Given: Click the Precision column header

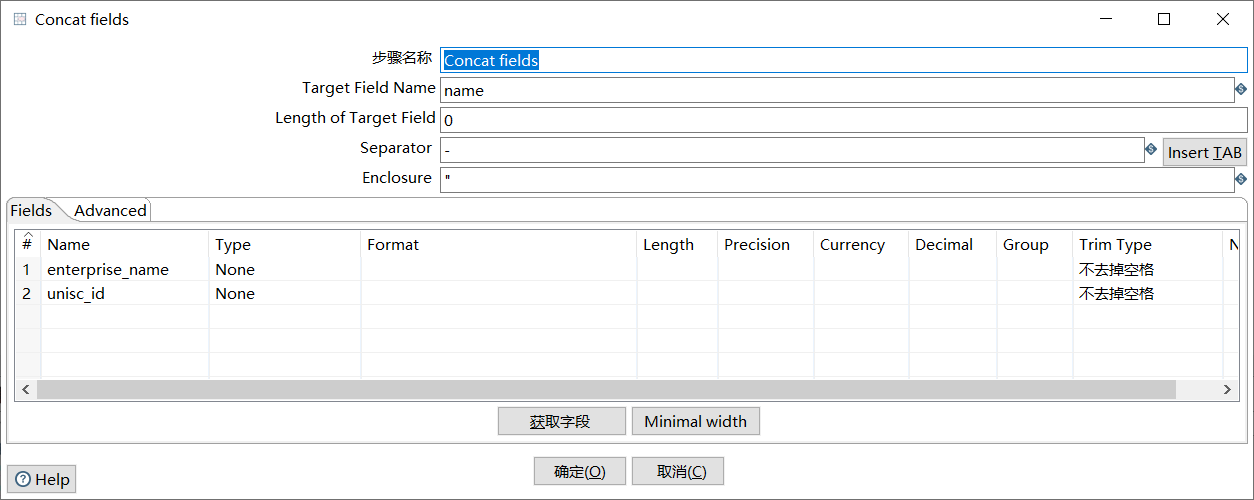Looking at the screenshot, I should [766, 244].
